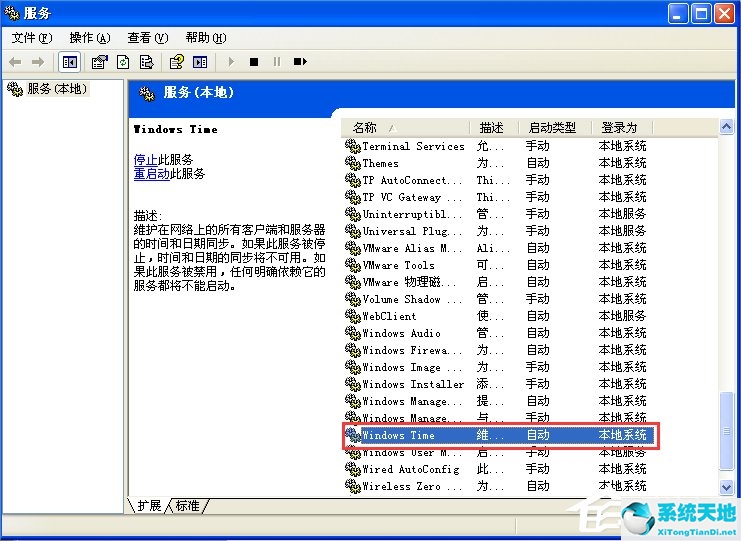Image resolution: width=741 pixels, height=541 pixels.
Task: Switch to the 扩展 tab
Action: tap(149, 506)
